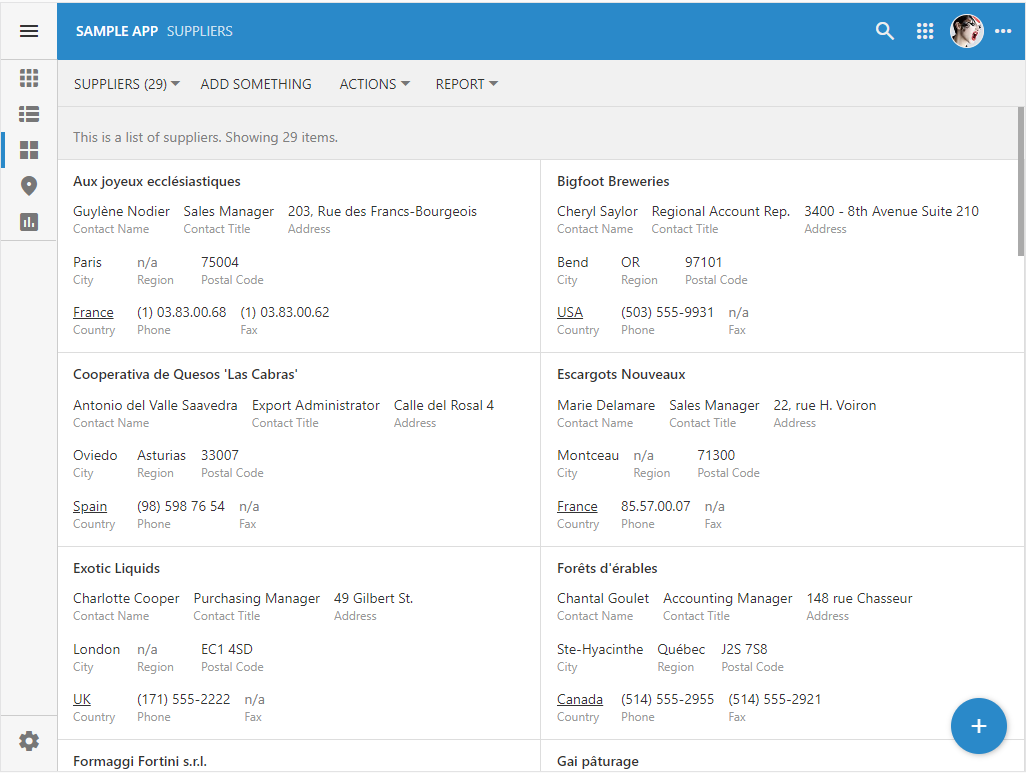The height and width of the screenshot is (773, 1026).
Task: Click the floating add plus button
Action: point(978,726)
